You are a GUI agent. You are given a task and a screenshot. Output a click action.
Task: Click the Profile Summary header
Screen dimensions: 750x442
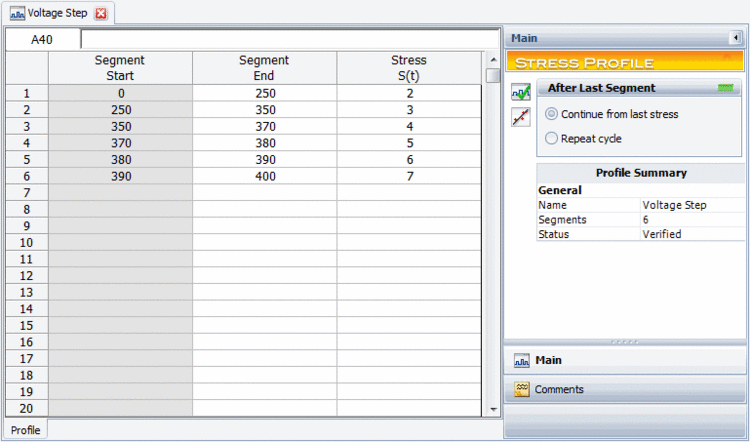click(x=640, y=173)
